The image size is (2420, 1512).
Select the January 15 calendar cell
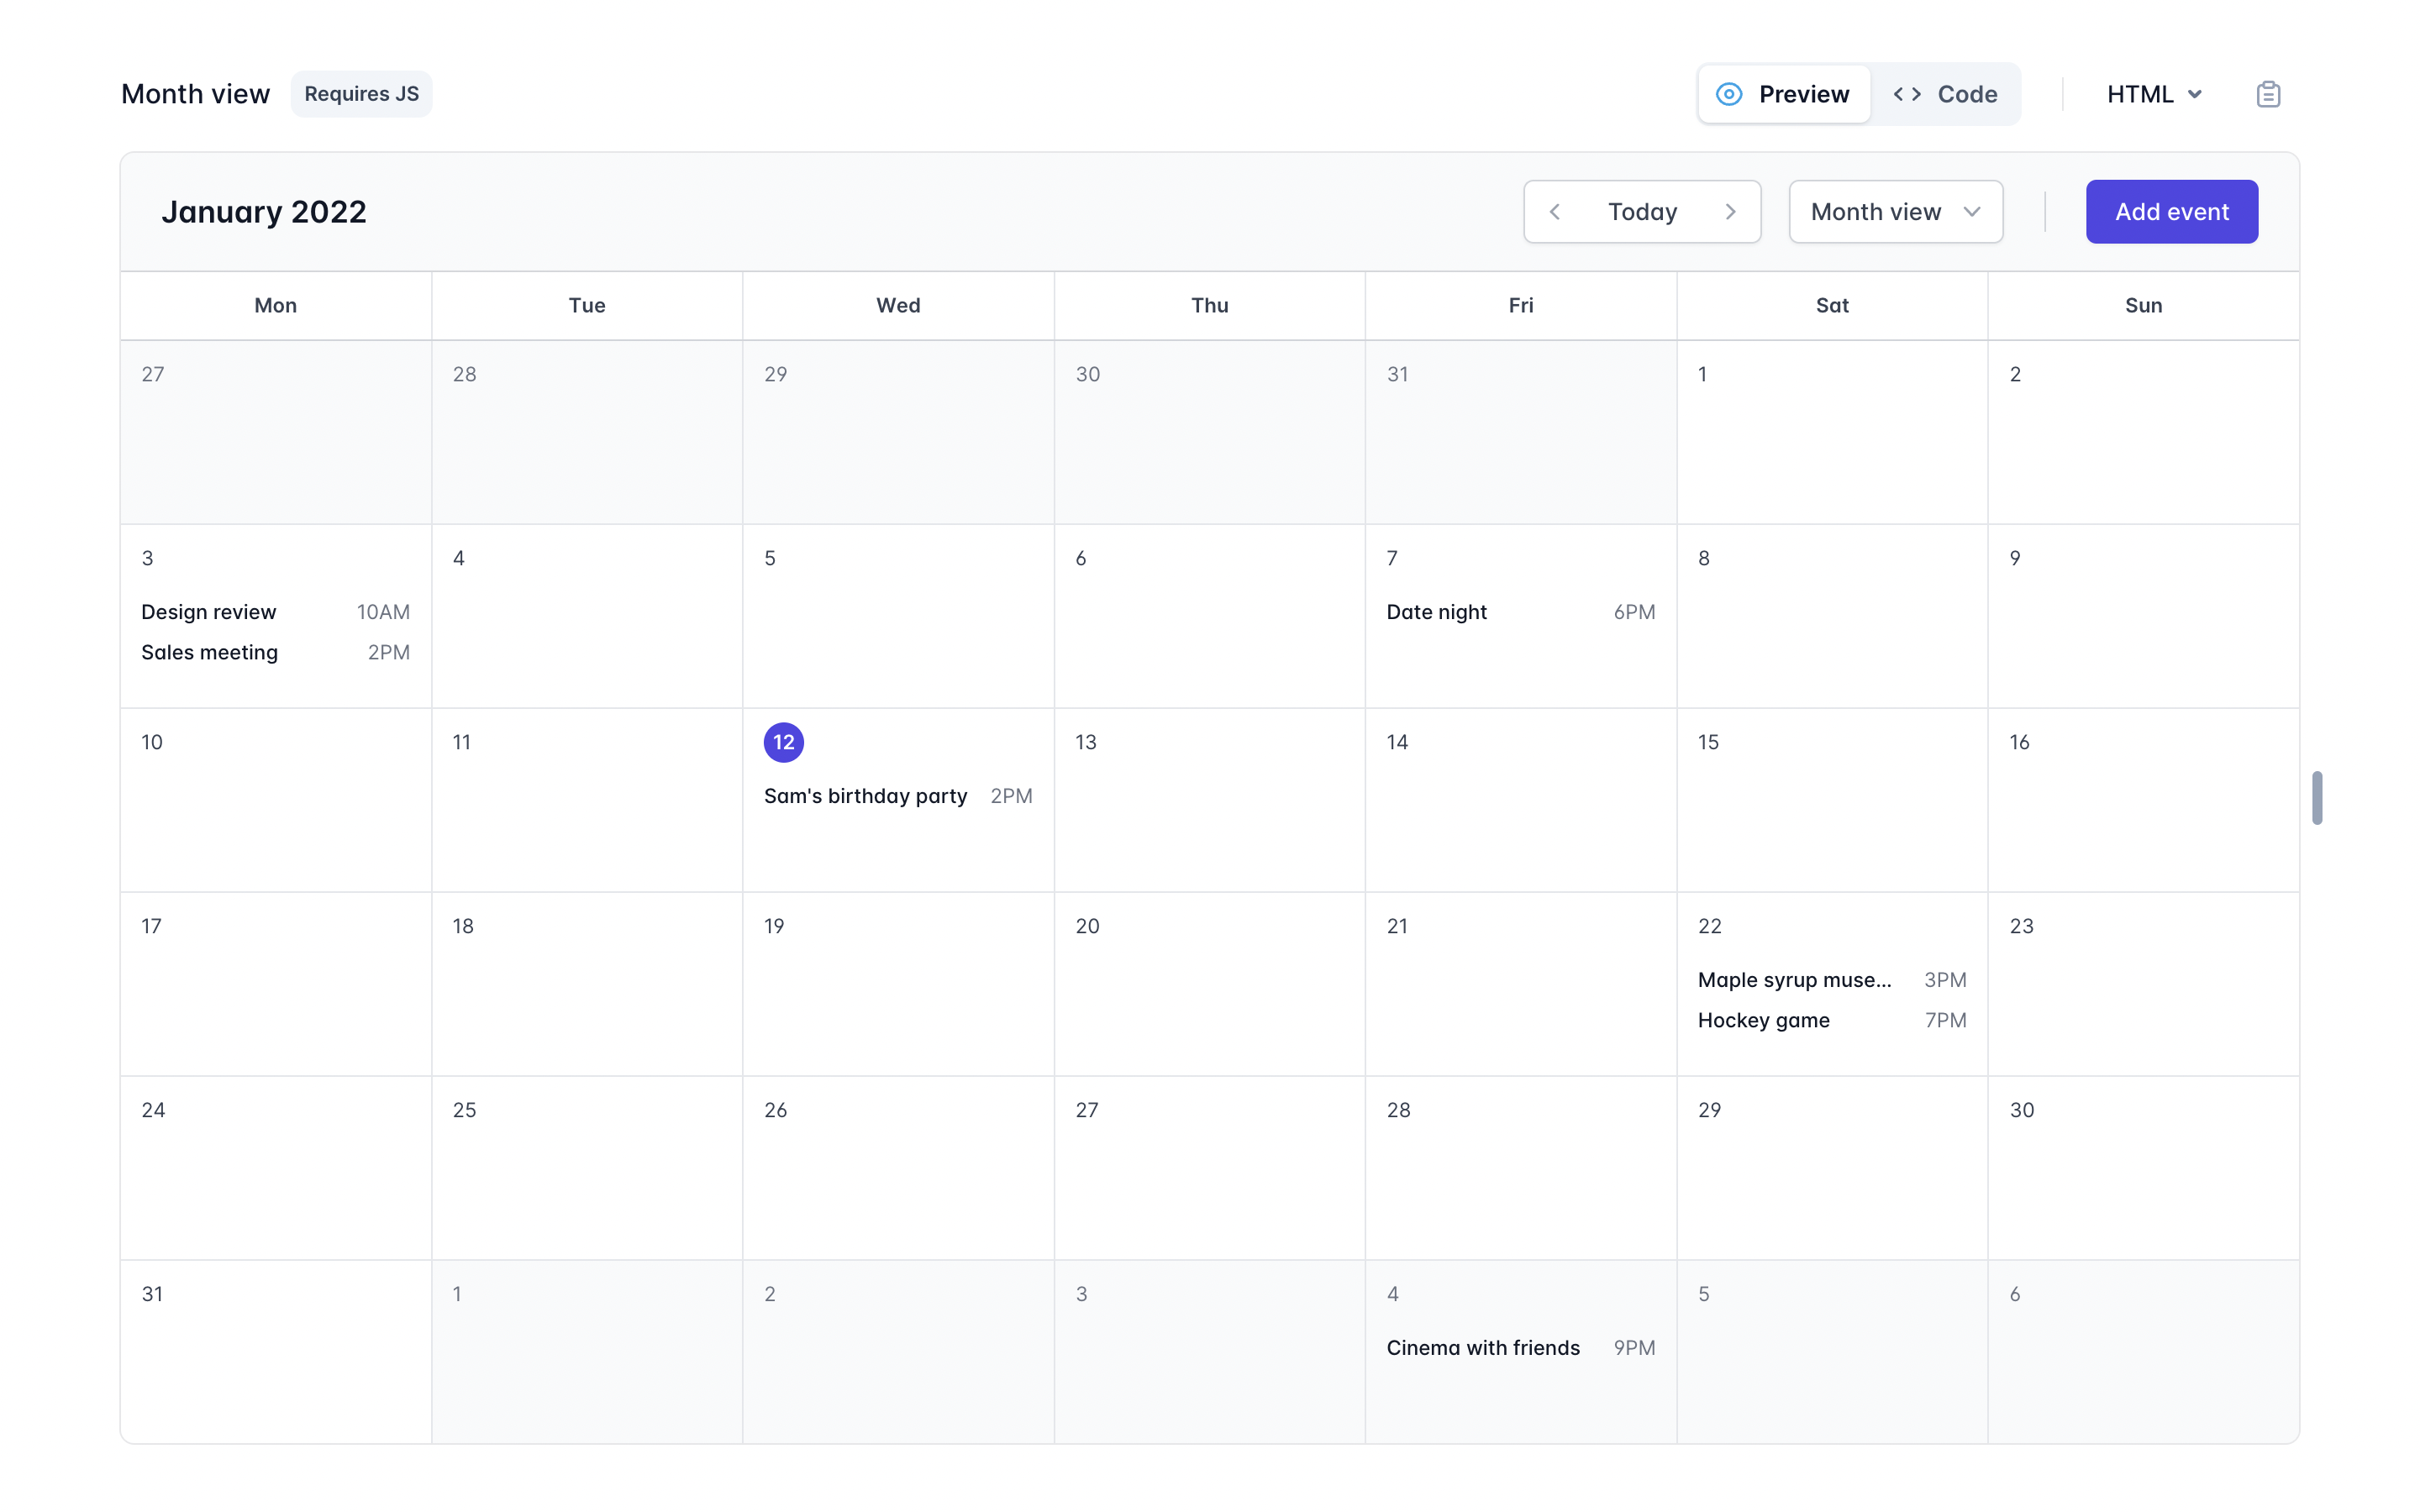[x=1831, y=800]
